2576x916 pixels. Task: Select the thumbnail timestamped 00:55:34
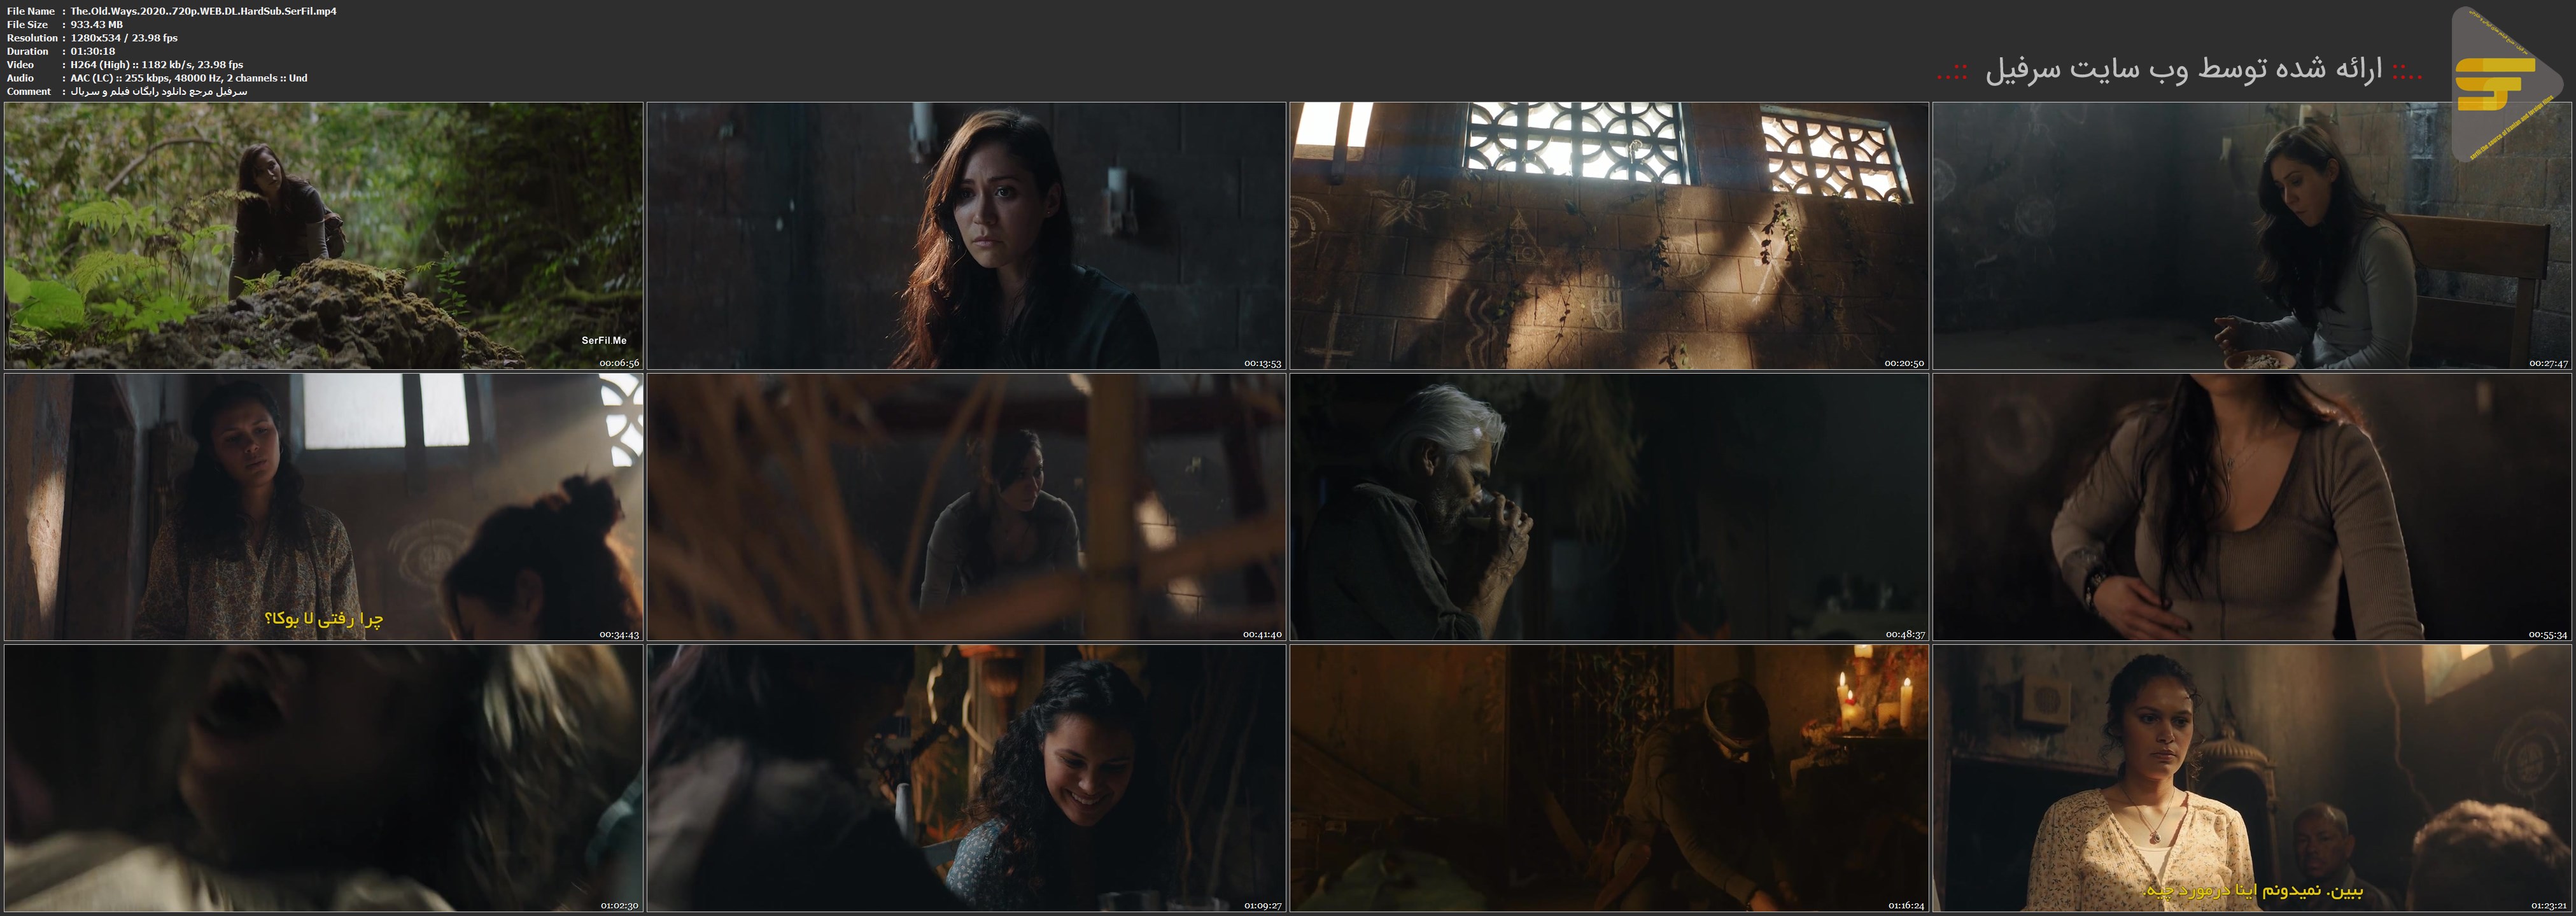[x=2252, y=507]
